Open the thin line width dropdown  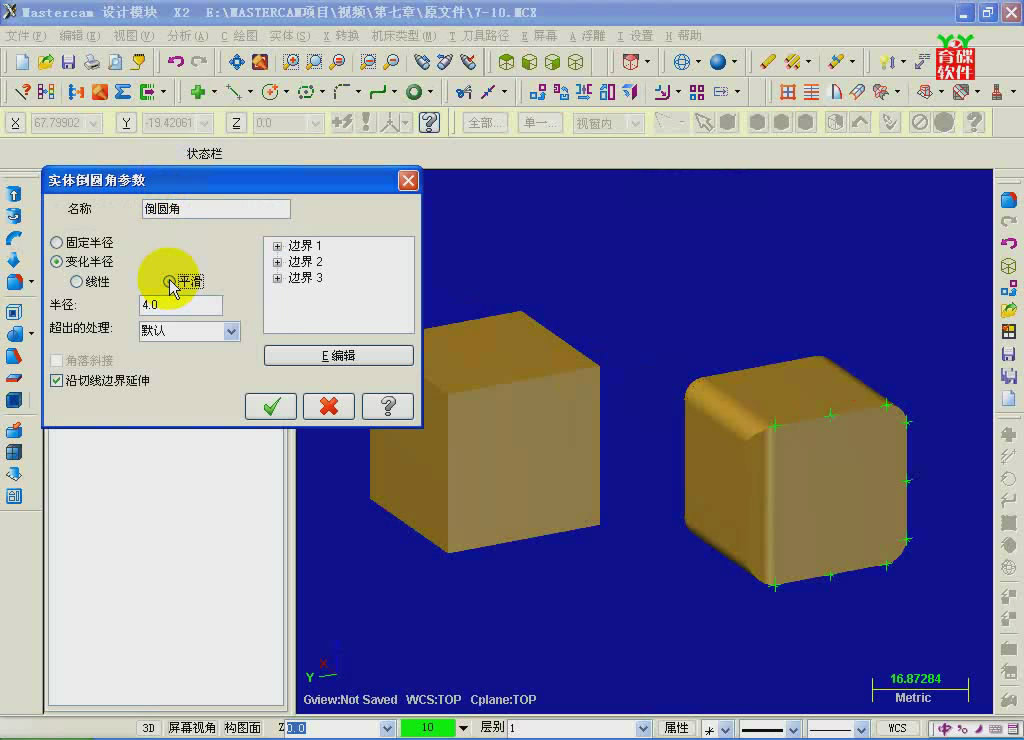[x=861, y=728]
